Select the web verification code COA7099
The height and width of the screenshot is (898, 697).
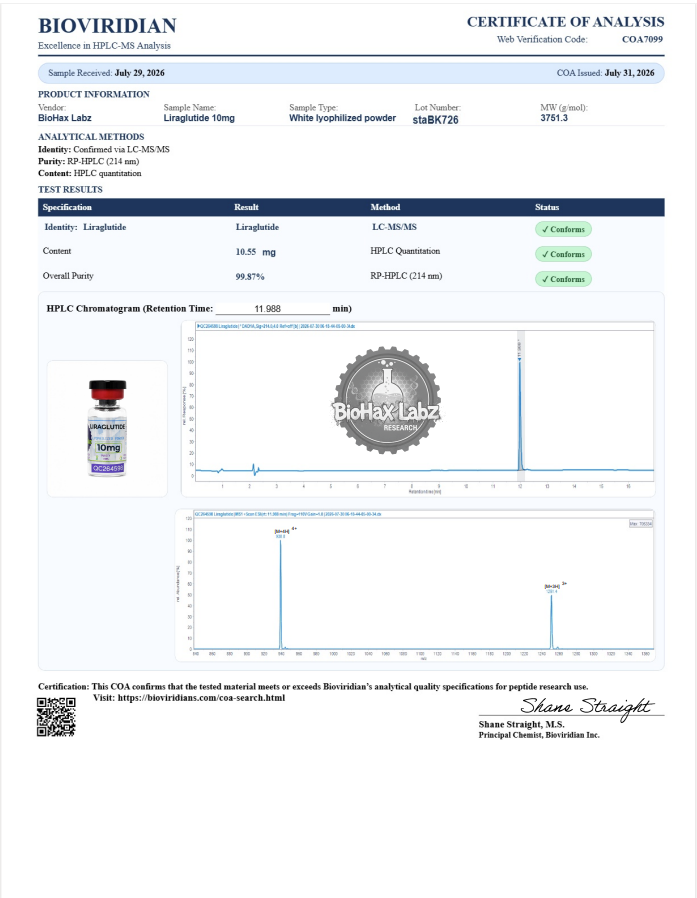click(642, 40)
